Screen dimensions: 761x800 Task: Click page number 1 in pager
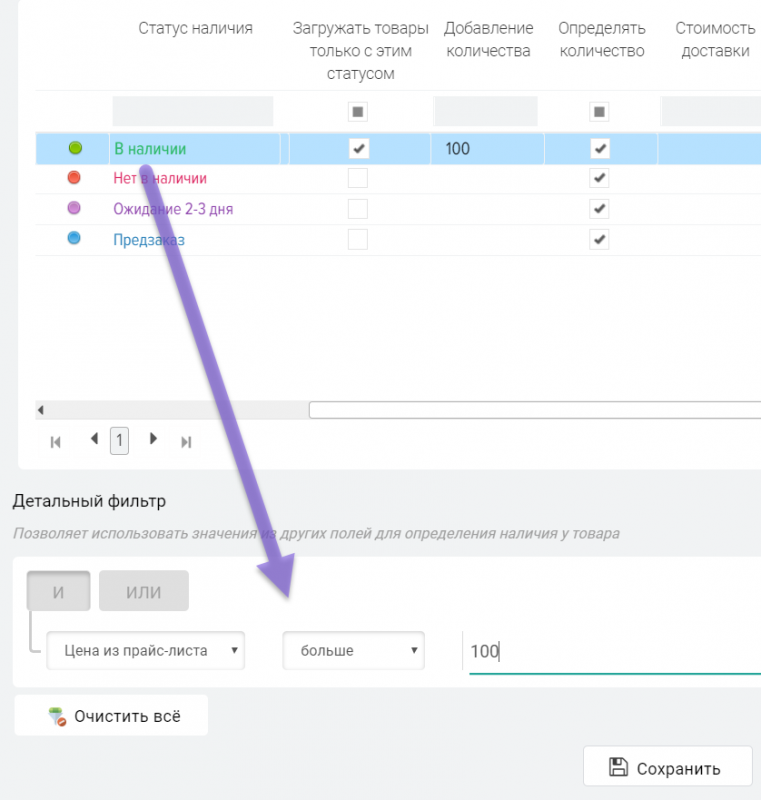coord(119,440)
